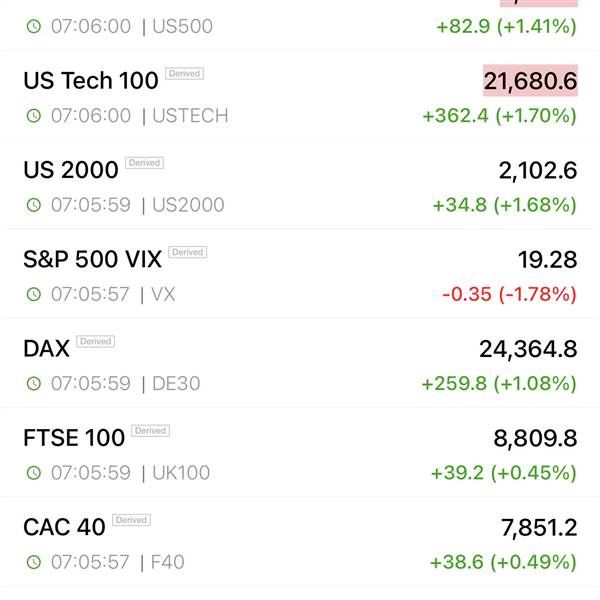Click the clock icon in UK100 row
The height and width of the screenshot is (600, 600).
[34, 473]
